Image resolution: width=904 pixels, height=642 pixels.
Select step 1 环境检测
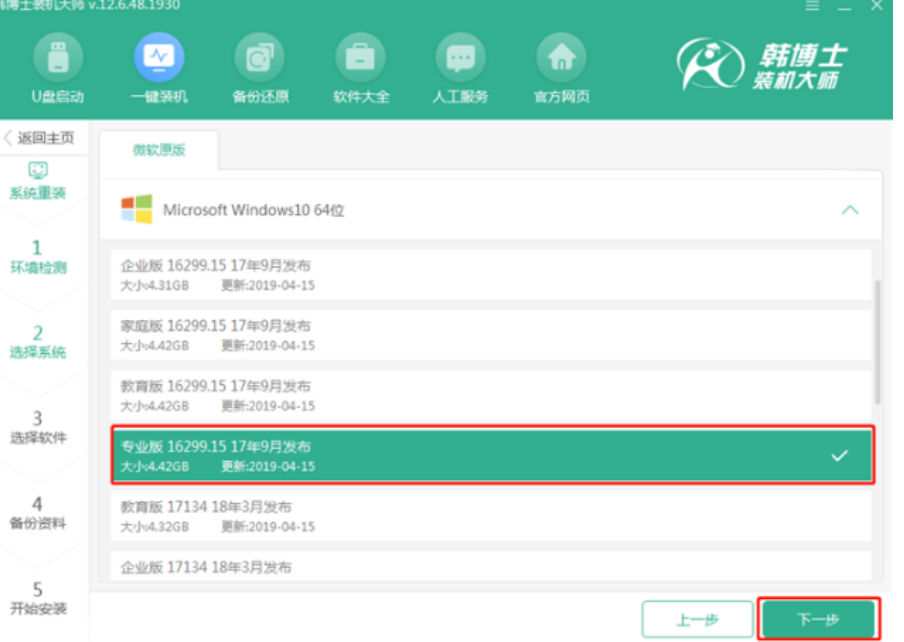38,257
